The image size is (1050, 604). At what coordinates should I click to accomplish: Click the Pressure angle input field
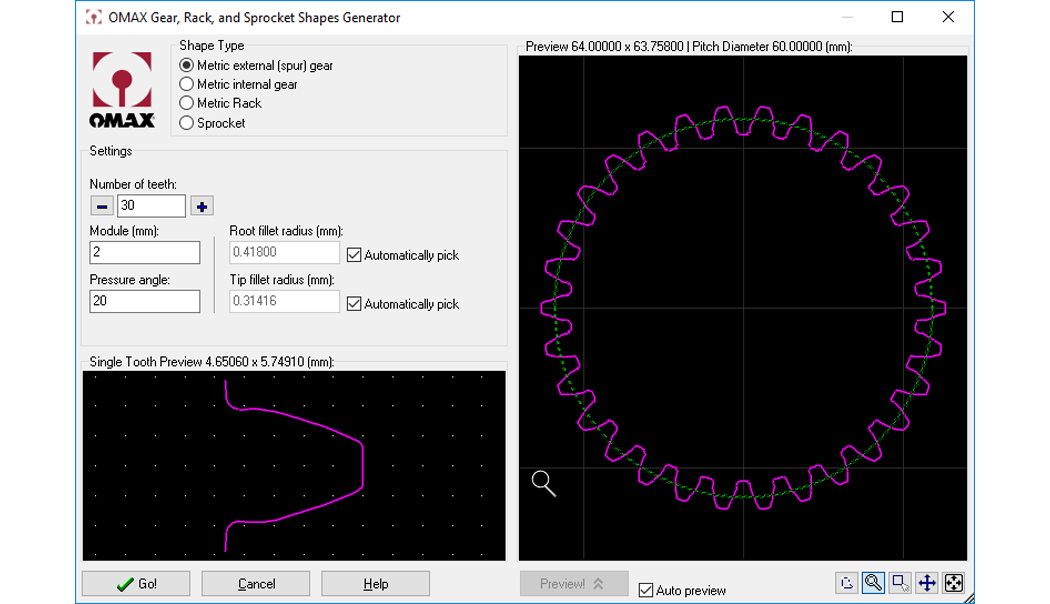[144, 301]
